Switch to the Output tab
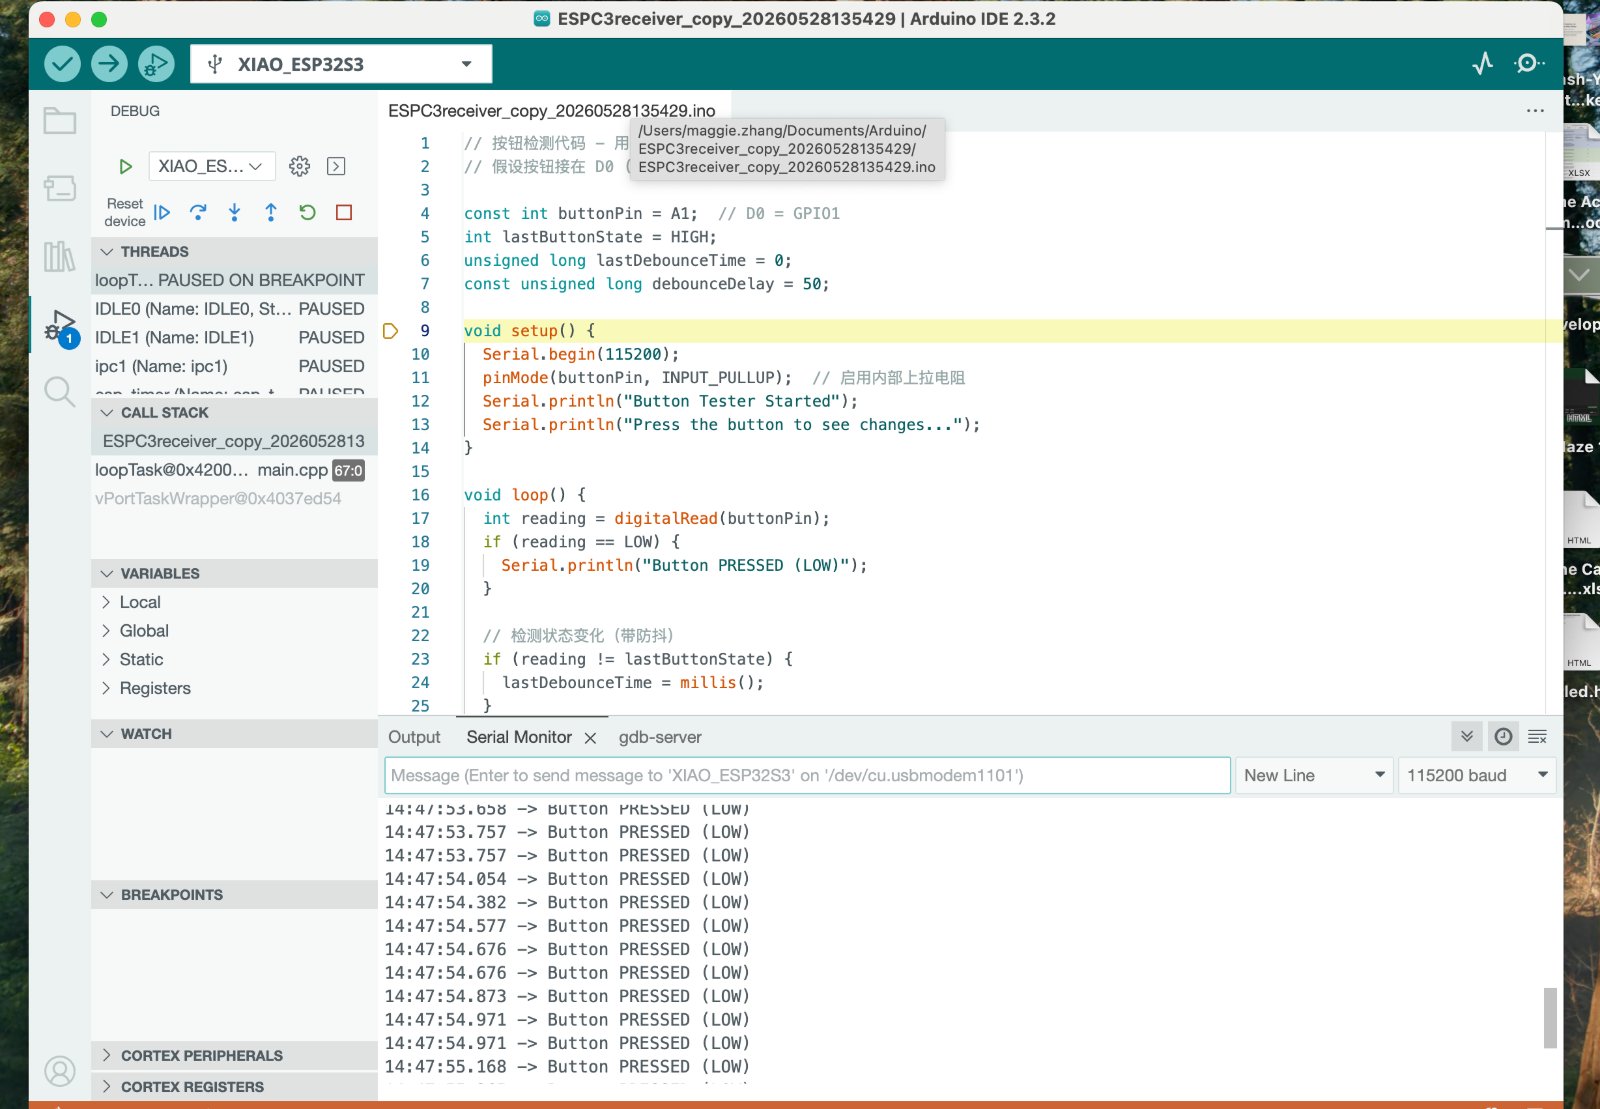This screenshot has height=1109, width=1600. tap(414, 737)
